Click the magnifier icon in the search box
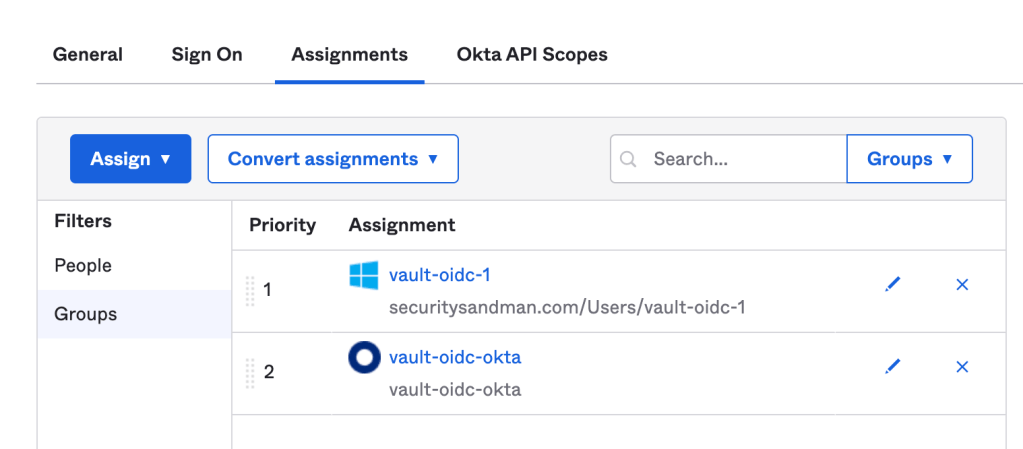Viewport: 1023px width, 449px height. [629, 159]
